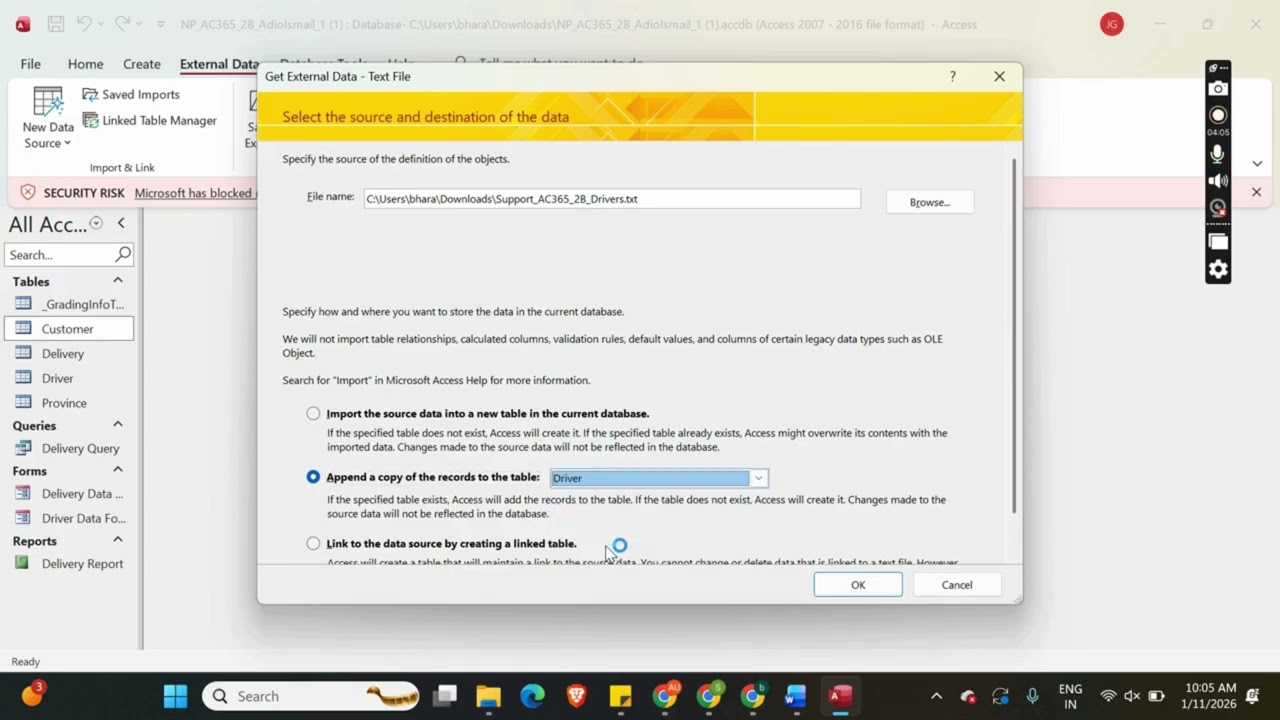Open Linked Table Manager

tap(149, 120)
